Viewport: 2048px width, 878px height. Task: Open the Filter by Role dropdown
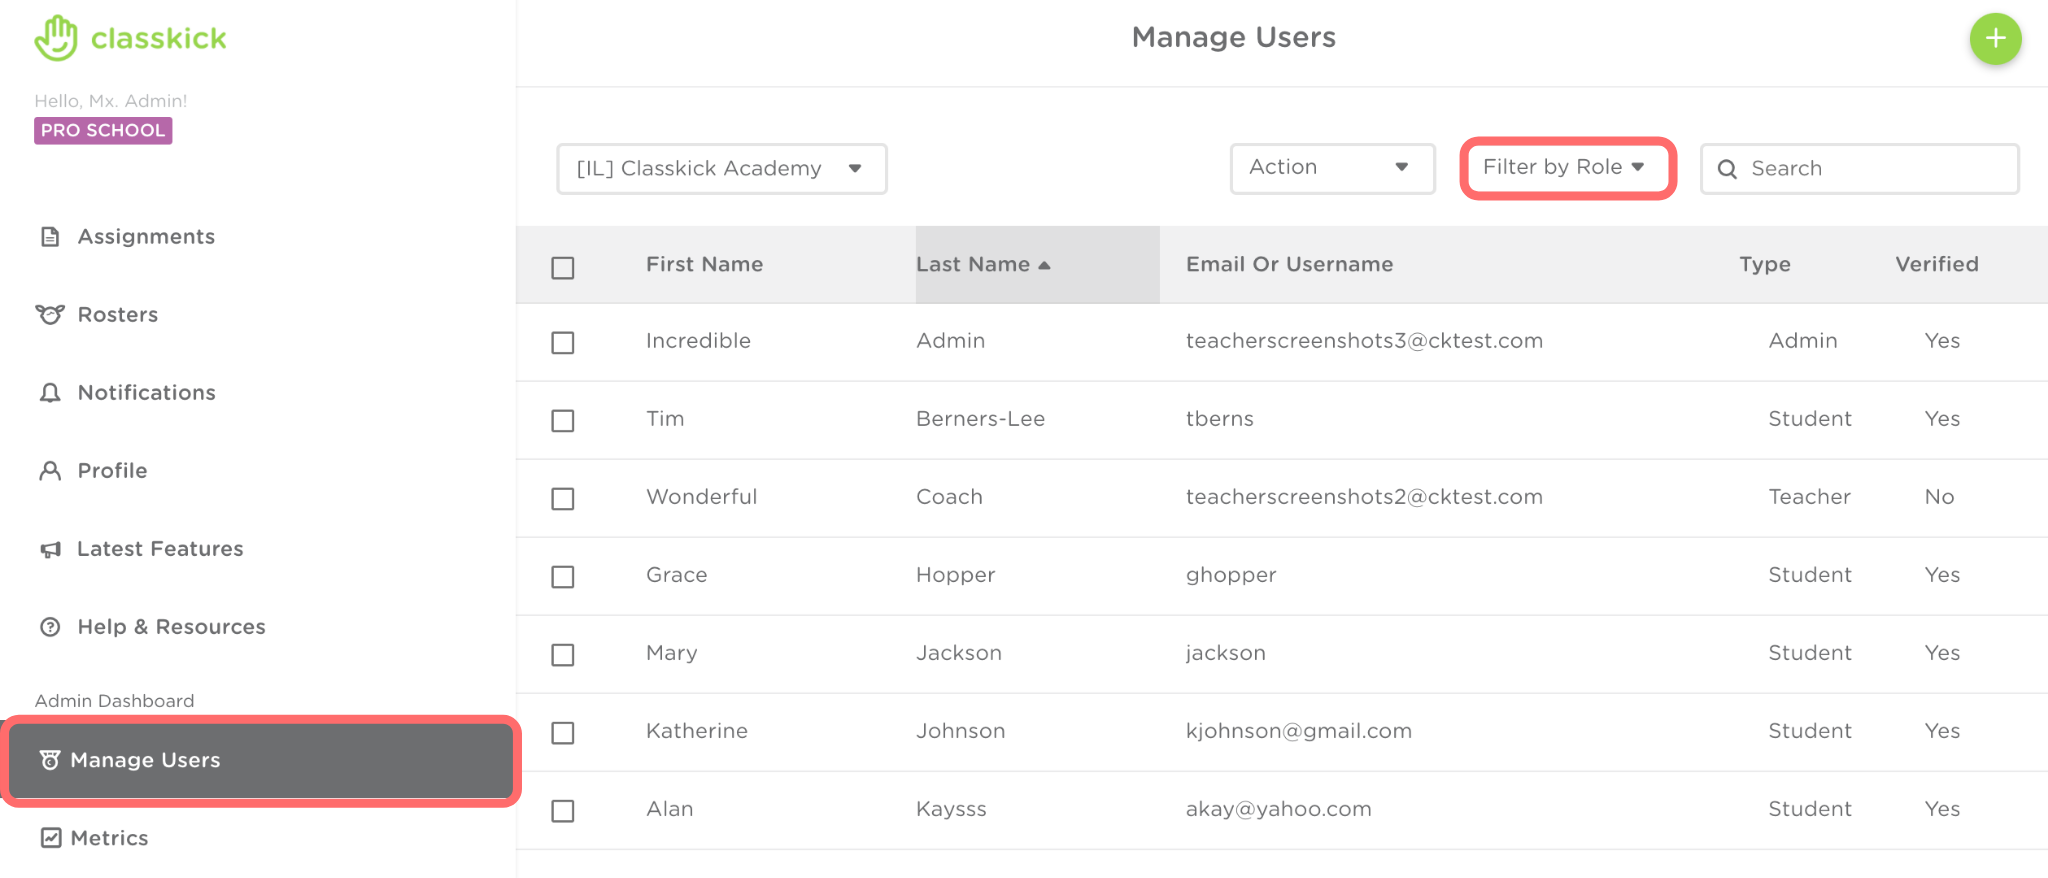pos(1566,168)
